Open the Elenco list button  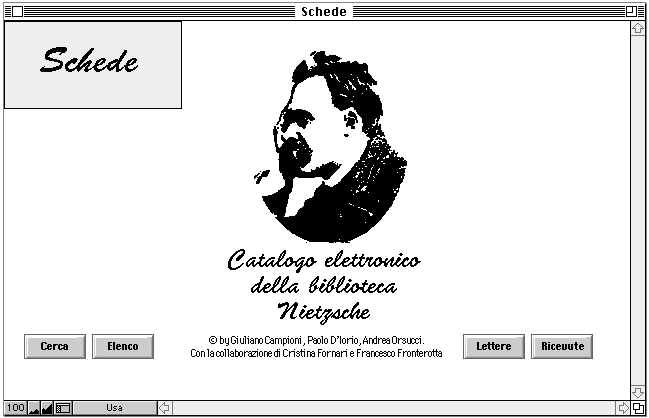point(123,346)
